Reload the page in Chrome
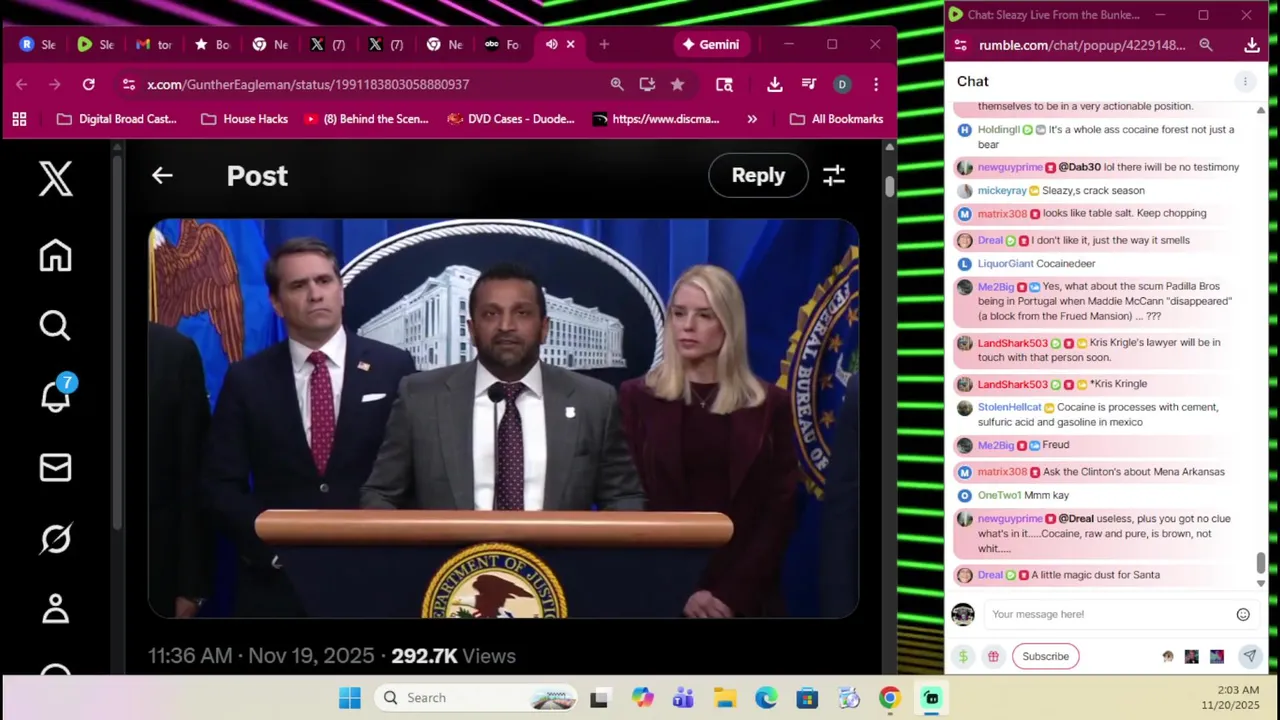Viewport: 1280px width, 720px height. pos(89,85)
